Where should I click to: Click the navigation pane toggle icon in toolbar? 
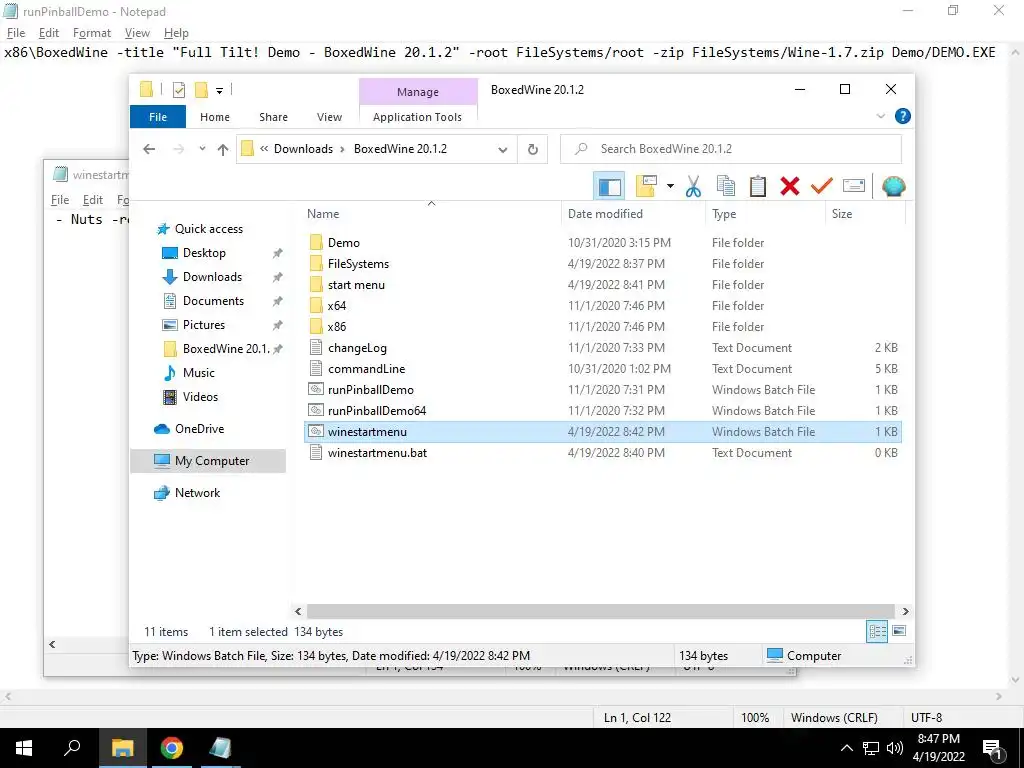coord(609,187)
